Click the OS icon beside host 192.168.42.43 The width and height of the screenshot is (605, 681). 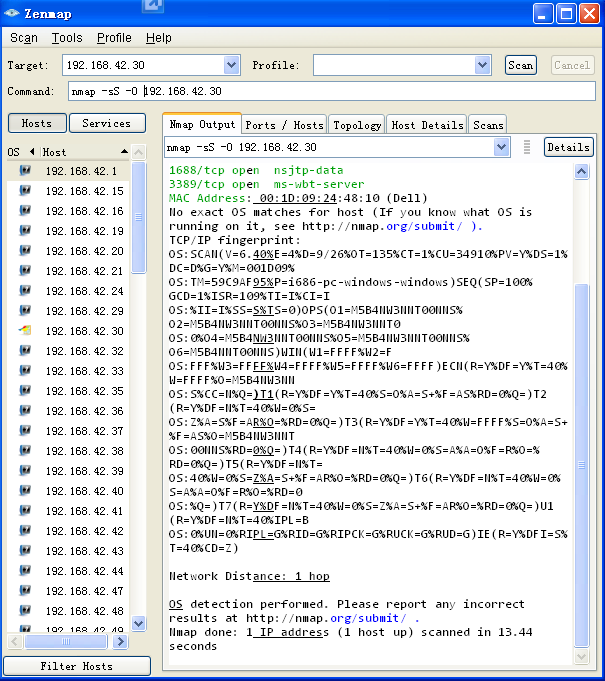coord(25,550)
